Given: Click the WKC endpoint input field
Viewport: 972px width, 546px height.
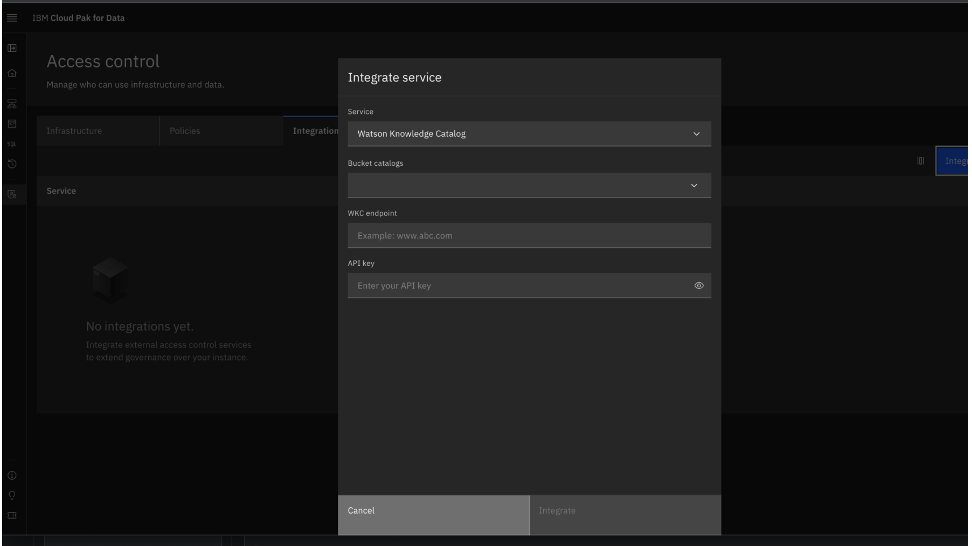Looking at the screenshot, I should coord(529,236).
